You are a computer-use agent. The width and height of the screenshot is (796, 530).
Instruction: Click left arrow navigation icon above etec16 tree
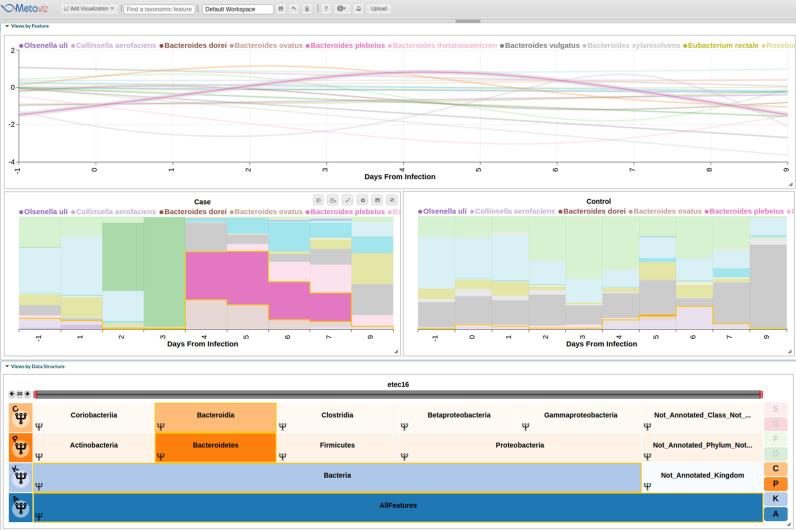click(x=12, y=394)
